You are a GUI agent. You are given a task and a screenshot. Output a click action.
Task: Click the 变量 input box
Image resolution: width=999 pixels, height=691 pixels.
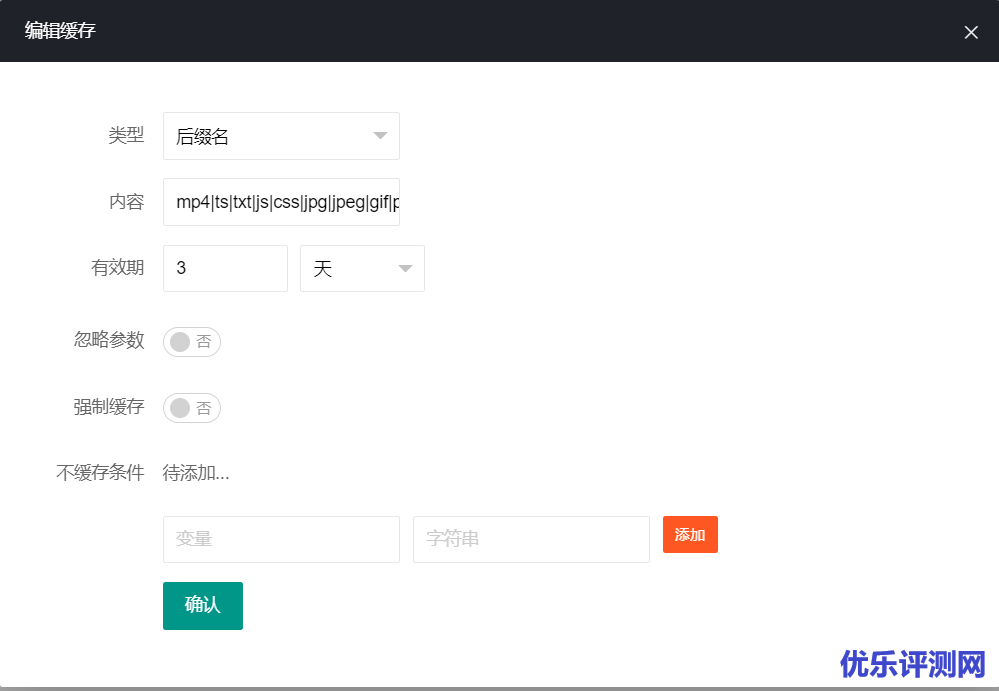281,539
